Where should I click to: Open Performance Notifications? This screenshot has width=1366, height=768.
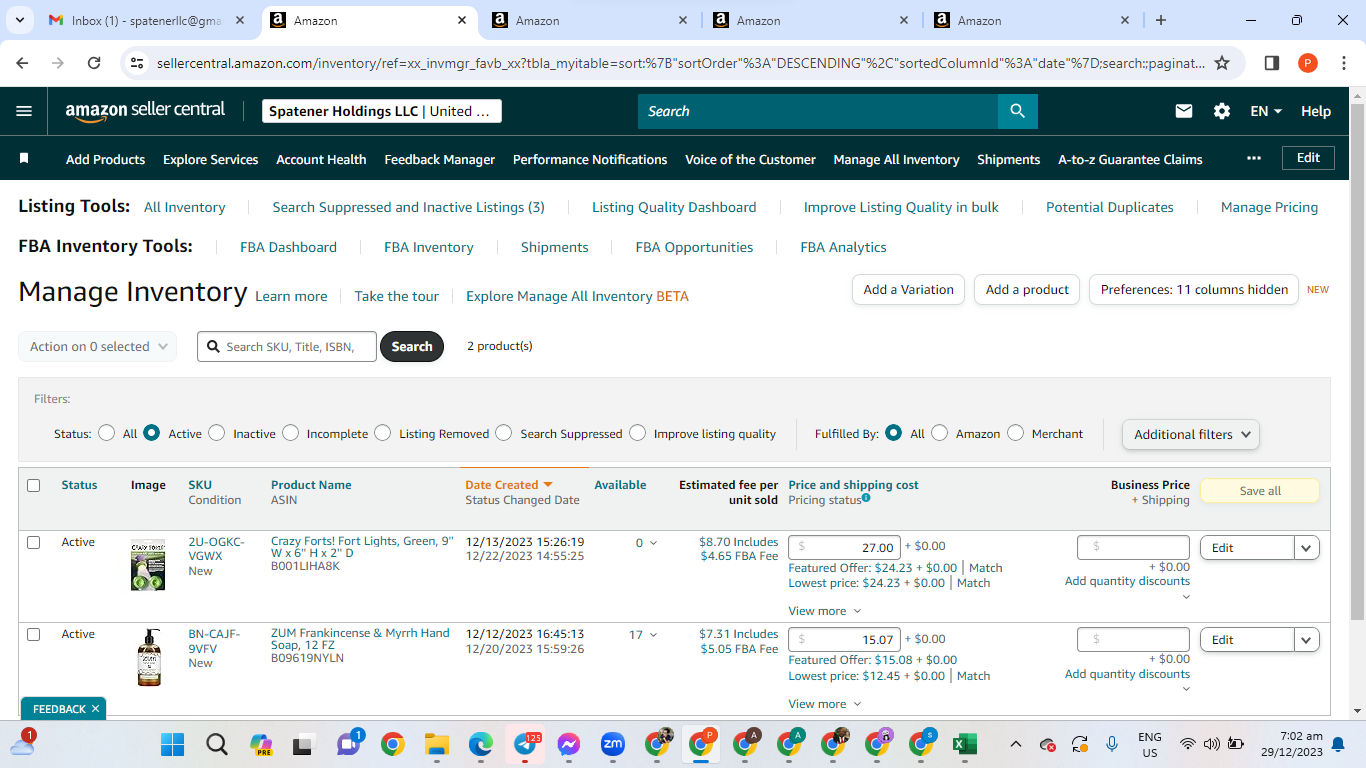point(590,159)
